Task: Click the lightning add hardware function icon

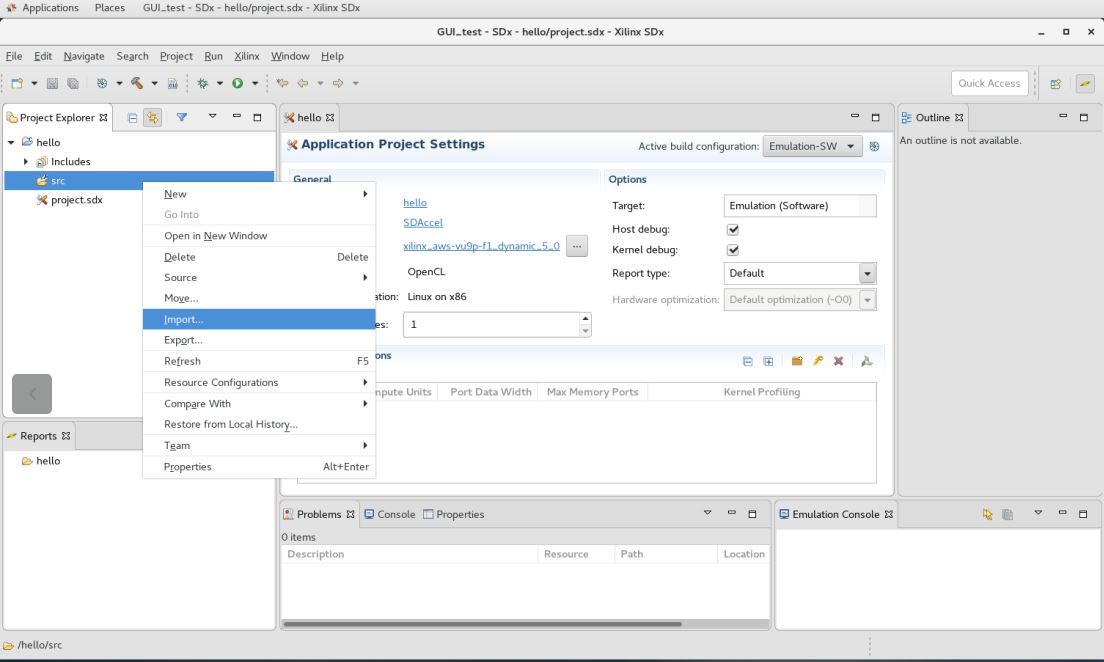Action: pos(817,361)
